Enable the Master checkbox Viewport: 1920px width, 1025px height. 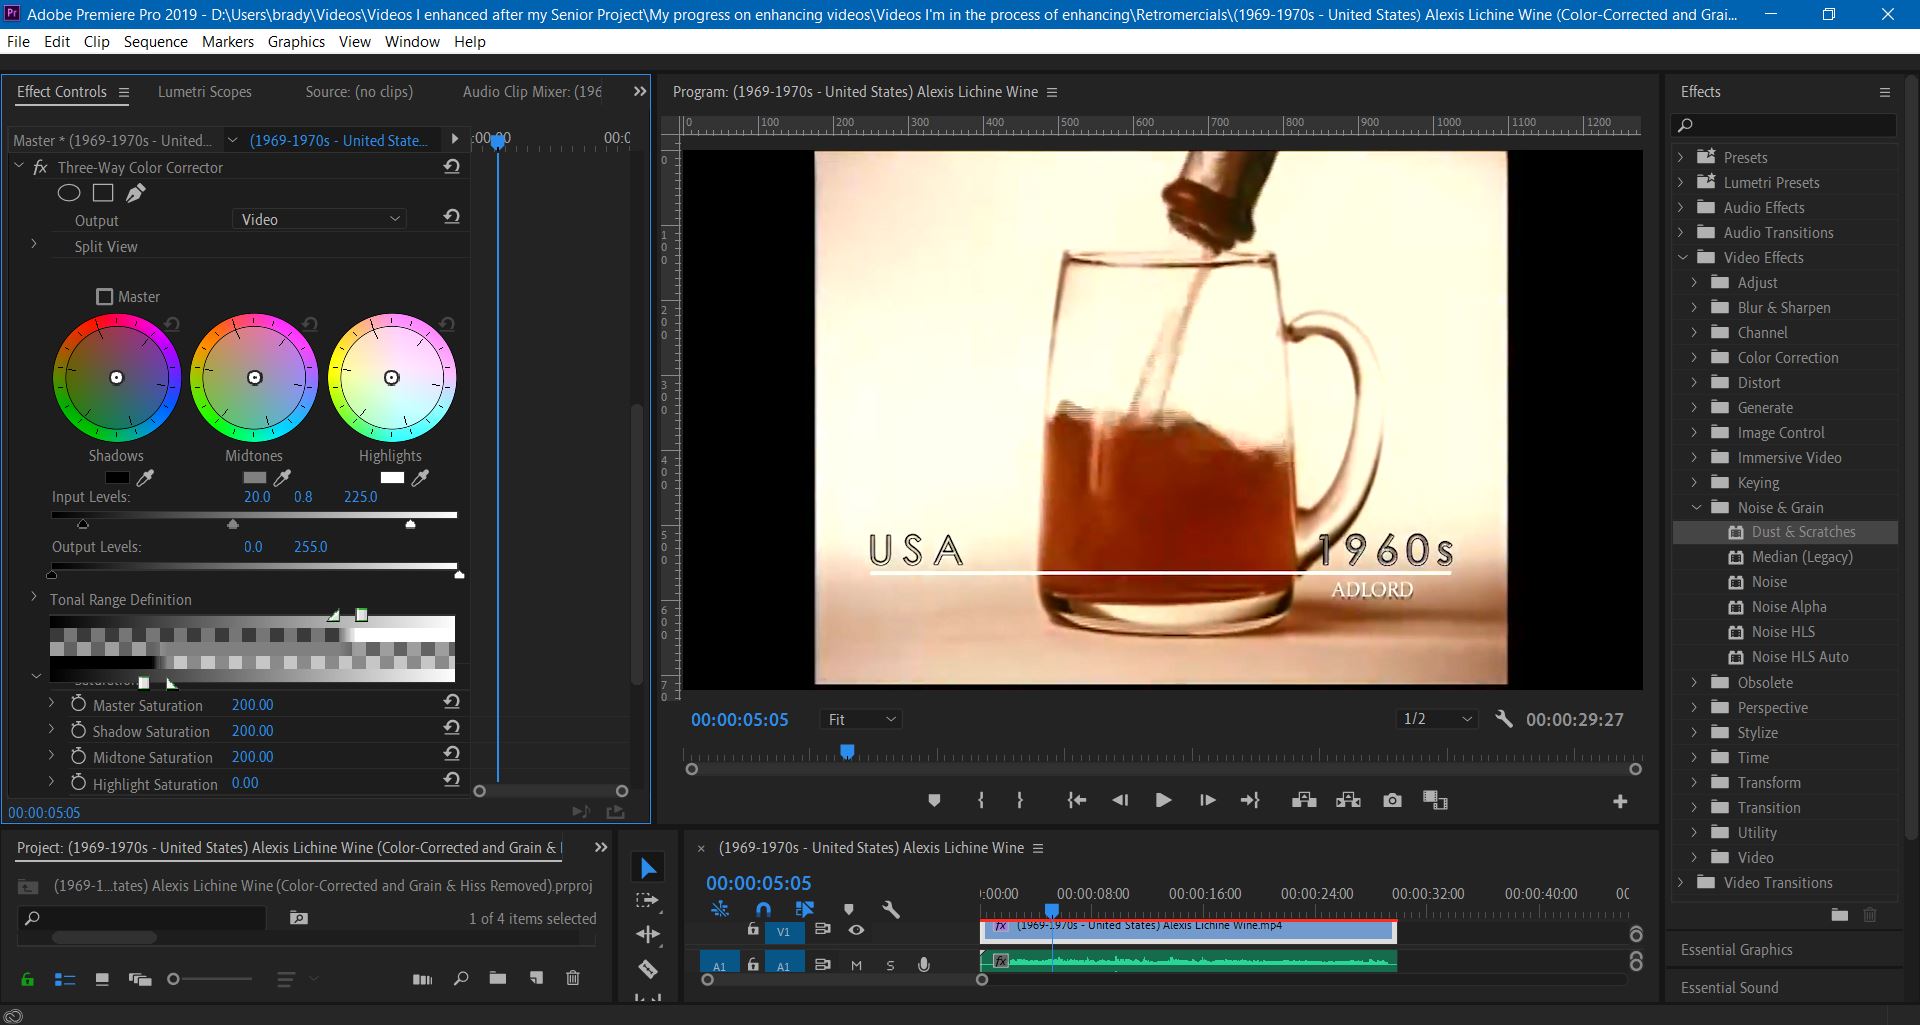(105, 296)
